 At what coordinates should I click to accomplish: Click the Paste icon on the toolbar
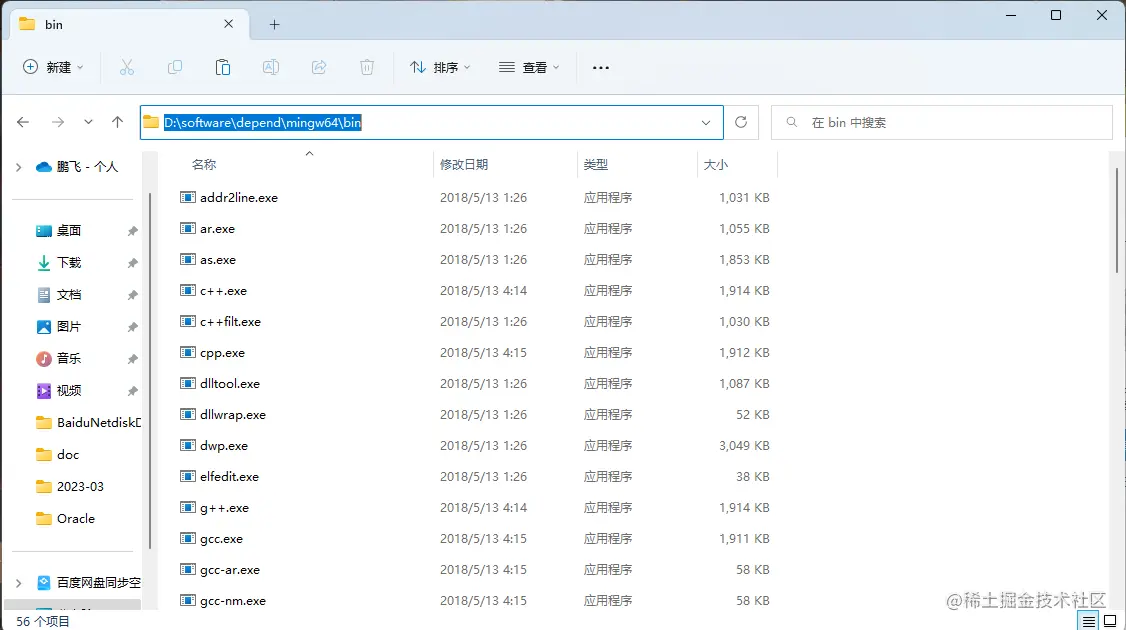coord(223,67)
